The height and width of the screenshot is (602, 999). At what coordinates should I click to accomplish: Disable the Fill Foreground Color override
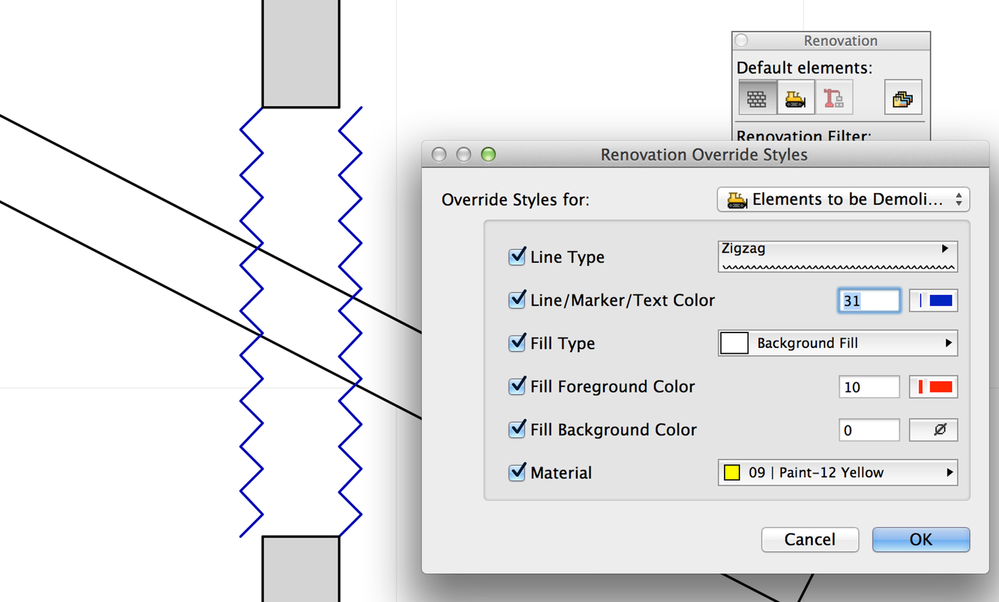(517, 386)
